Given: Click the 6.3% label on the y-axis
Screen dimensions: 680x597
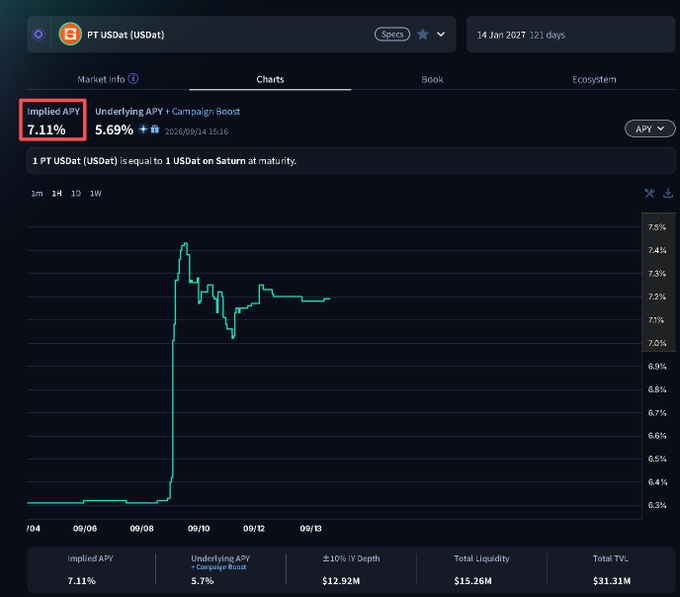Looking at the screenshot, I should pos(657,505).
